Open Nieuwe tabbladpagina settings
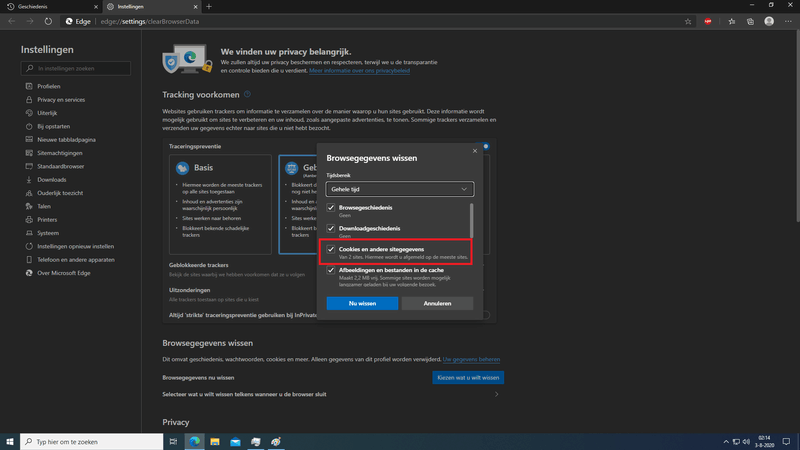800x450 pixels. [66, 139]
